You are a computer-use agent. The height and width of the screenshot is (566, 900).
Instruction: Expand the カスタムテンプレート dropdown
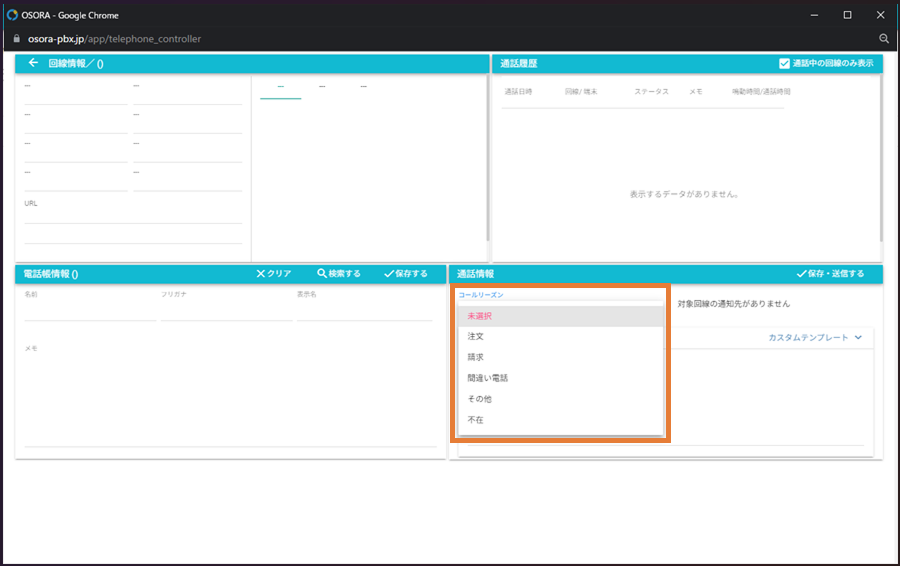(x=857, y=338)
